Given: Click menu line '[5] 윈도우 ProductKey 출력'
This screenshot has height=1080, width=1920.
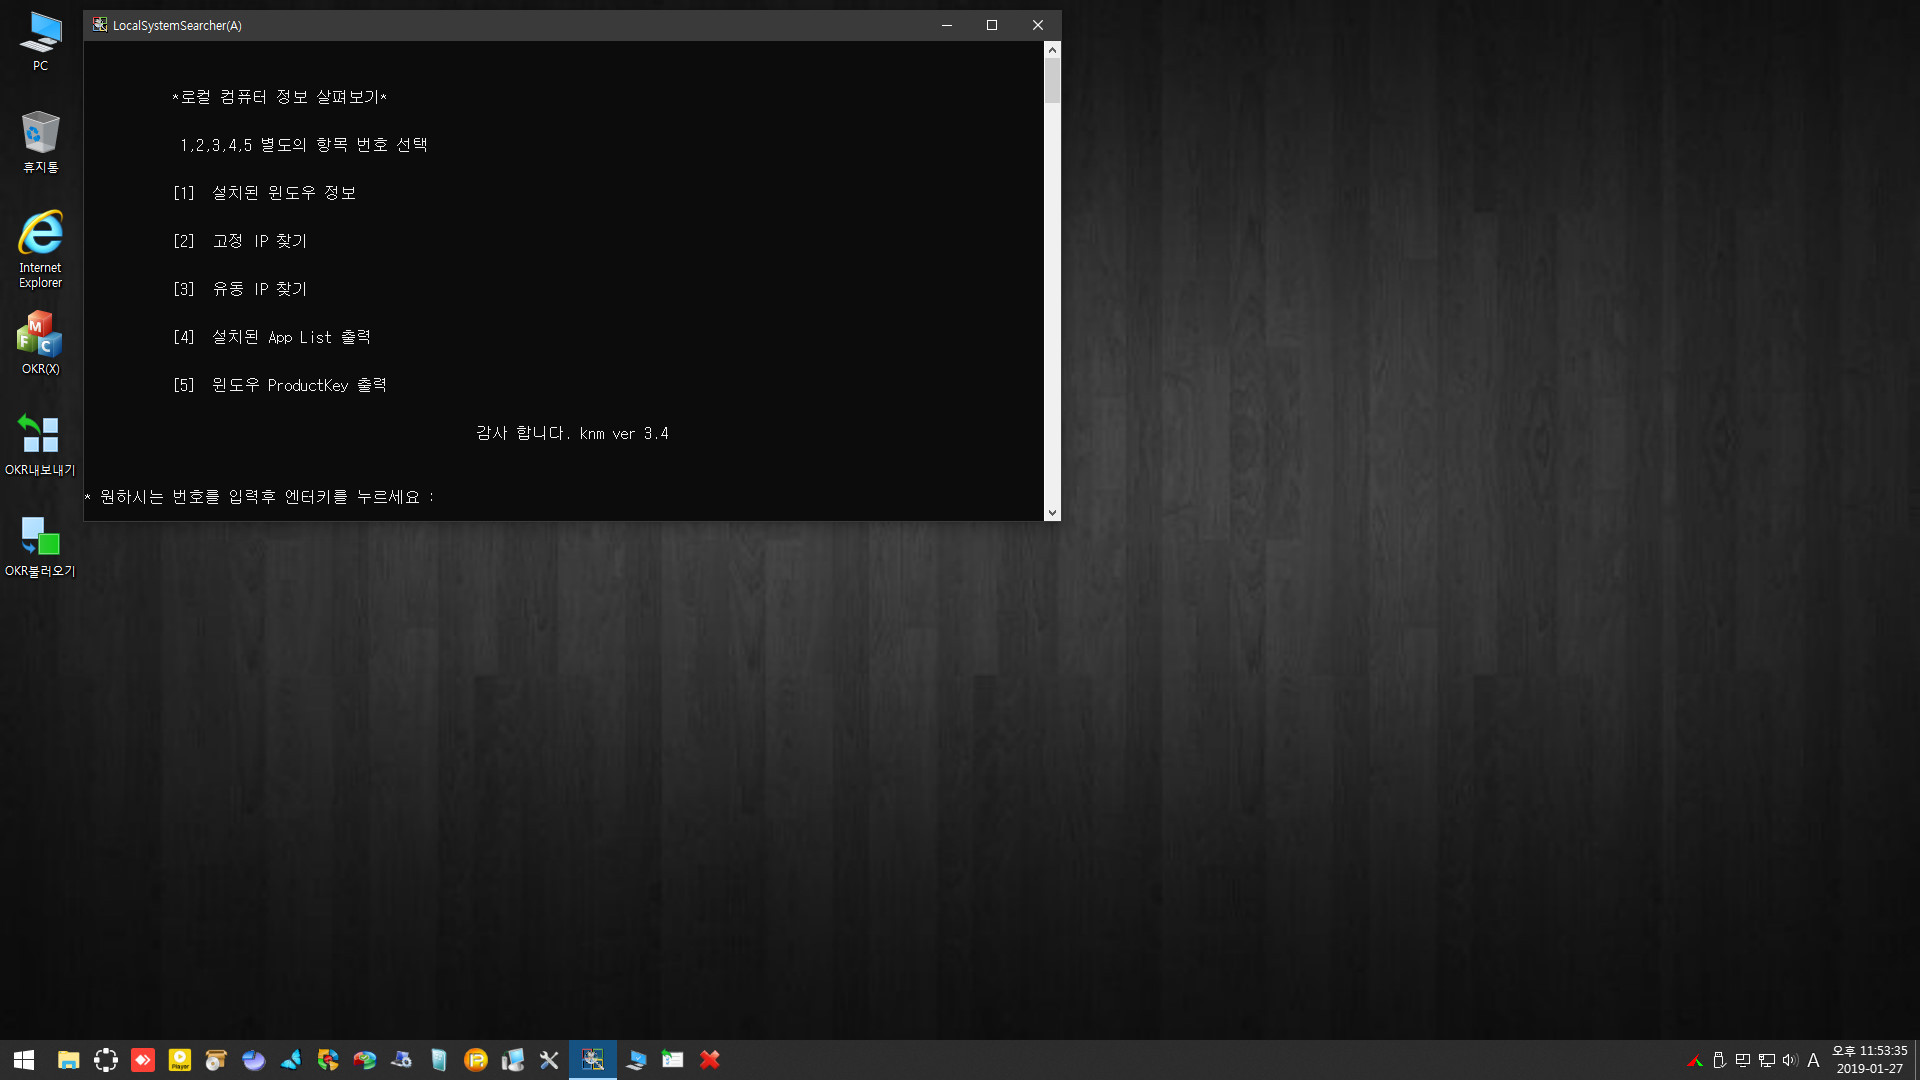Looking at the screenshot, I should pos(280,385).
